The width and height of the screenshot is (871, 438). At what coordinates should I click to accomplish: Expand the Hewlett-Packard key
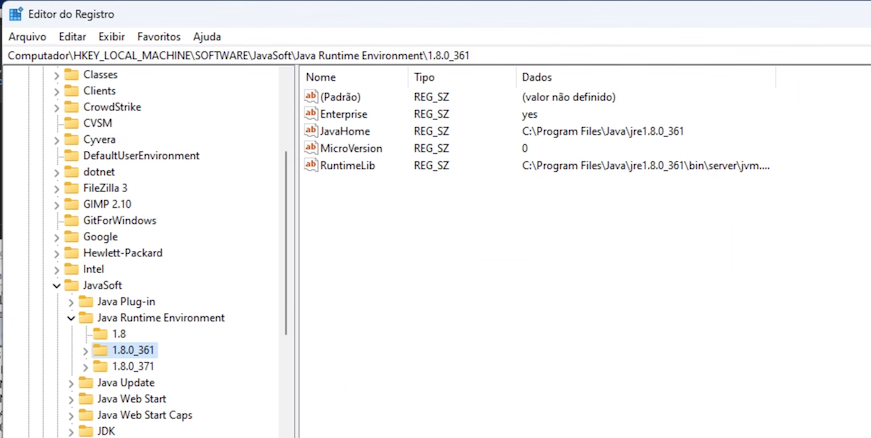click(x=57, y=253)
